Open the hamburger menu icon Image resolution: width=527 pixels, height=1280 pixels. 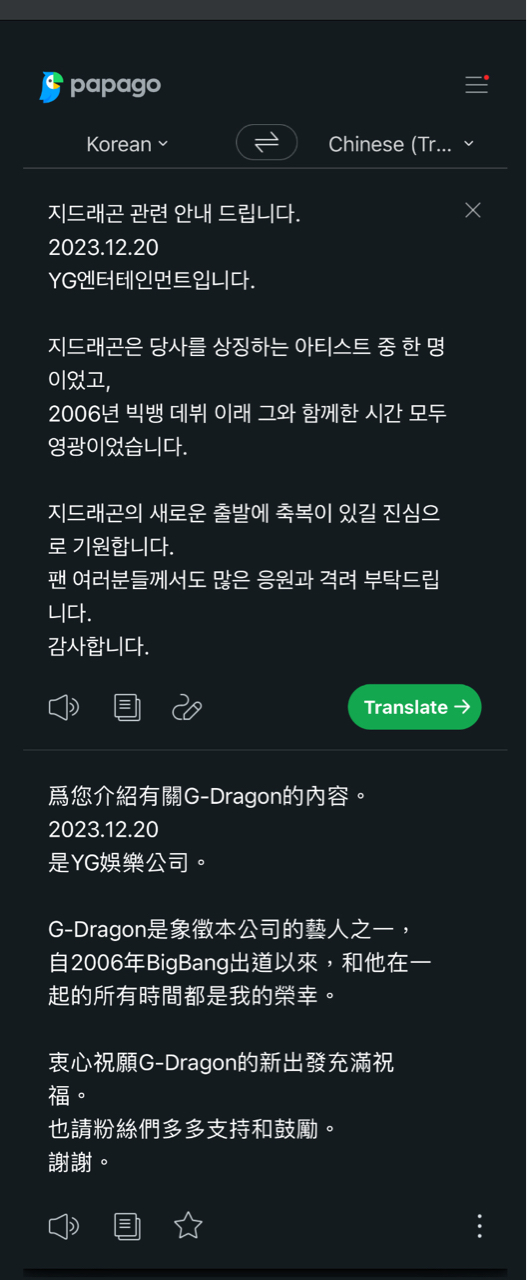477,85
